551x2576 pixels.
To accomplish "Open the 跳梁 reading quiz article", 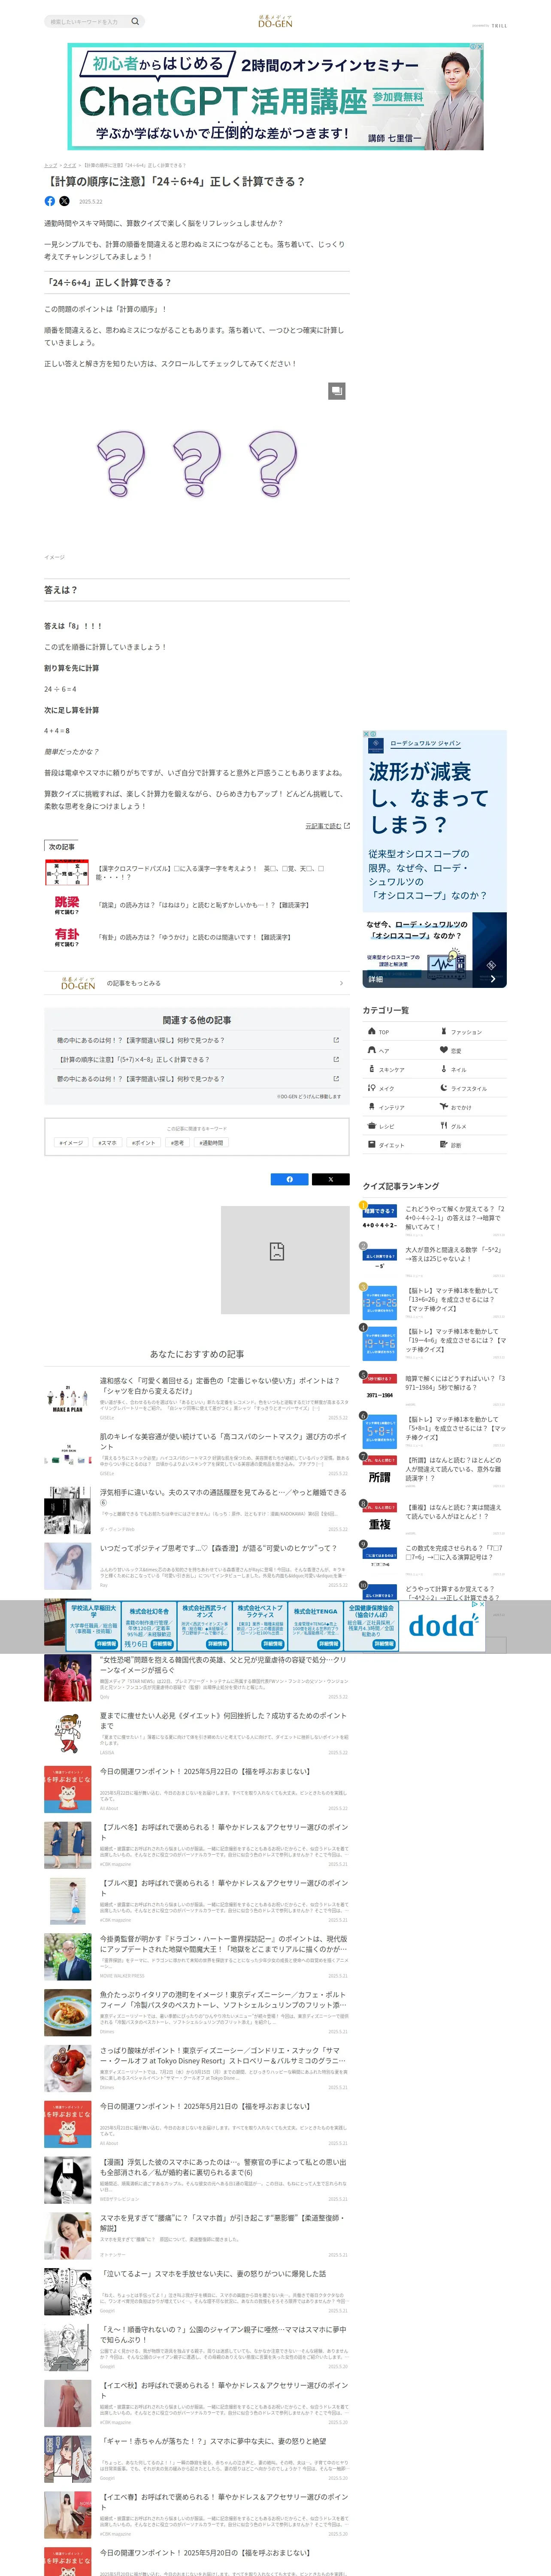I will point(203,905).
